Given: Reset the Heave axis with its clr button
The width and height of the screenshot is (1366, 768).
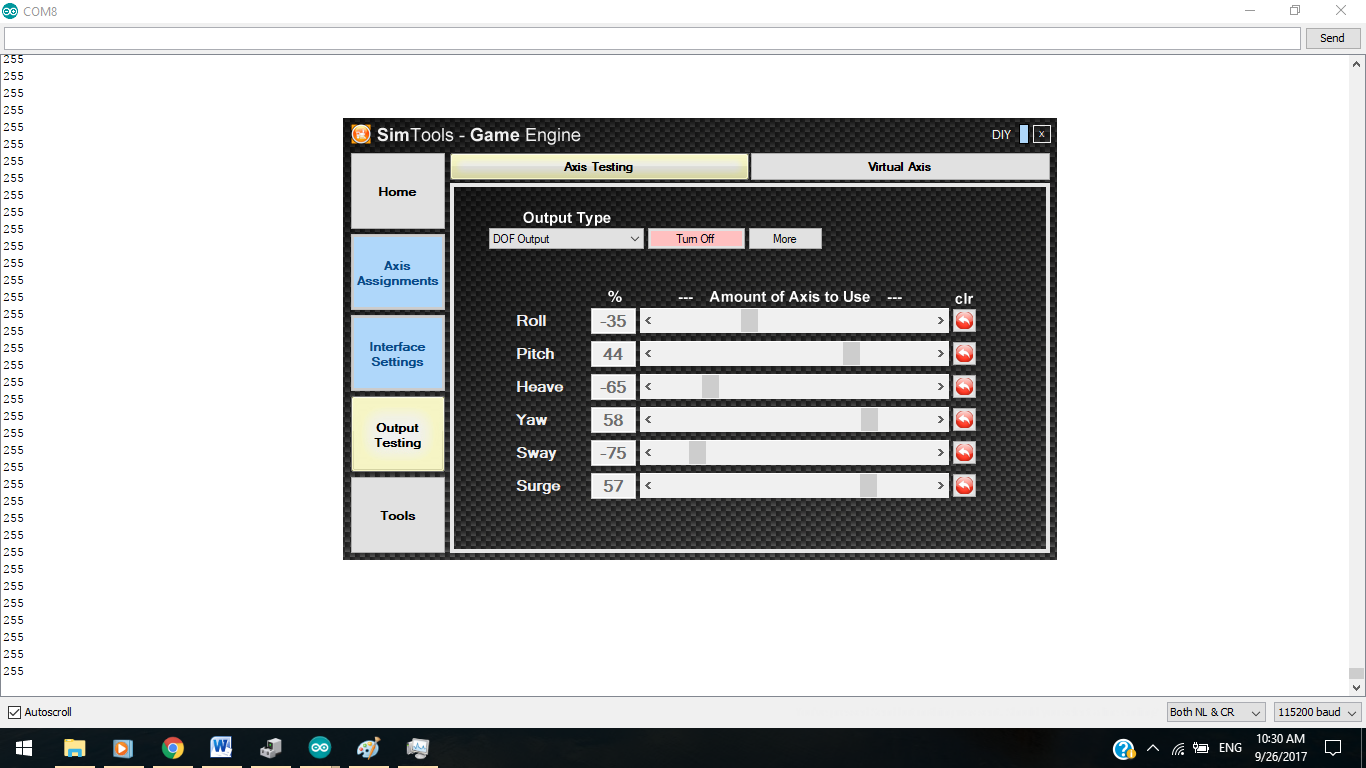Looking at the screenshot, I should click(964, 387).
